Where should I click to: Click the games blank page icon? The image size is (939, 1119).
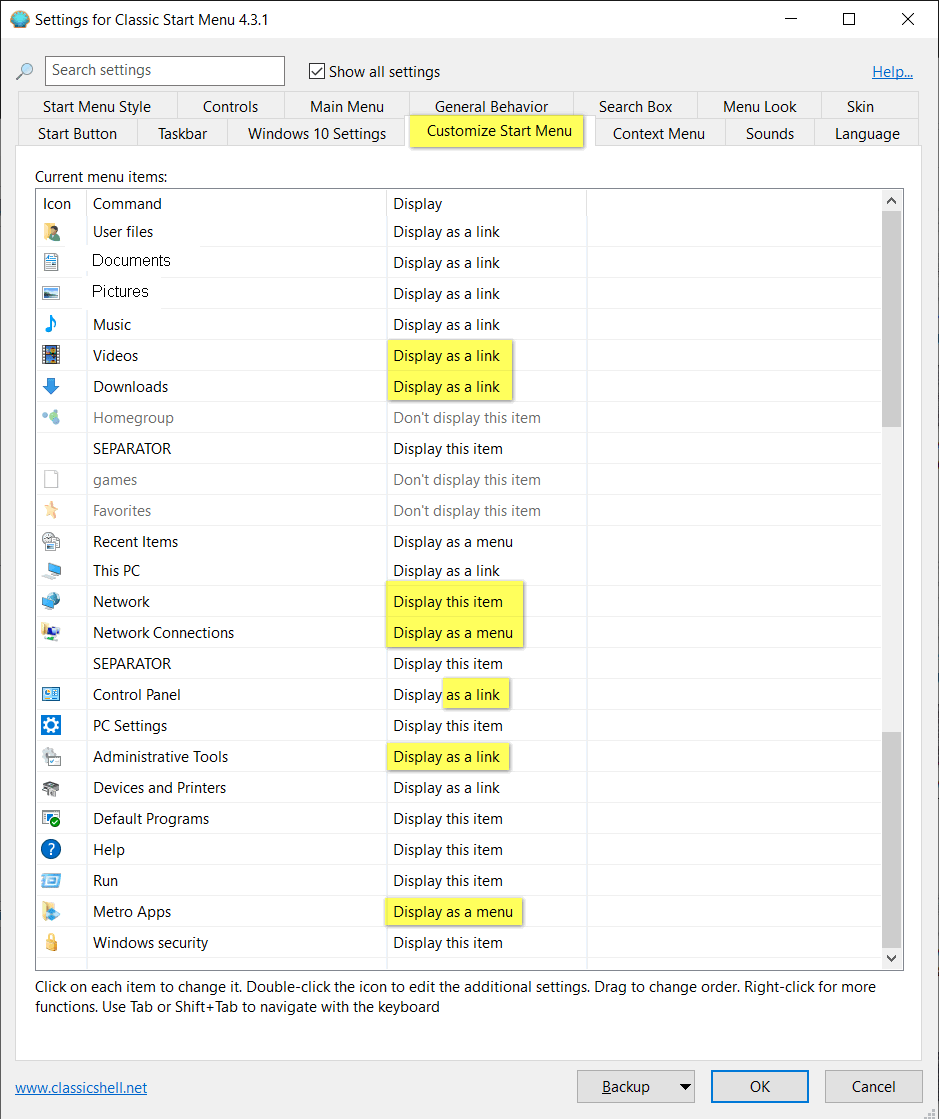[x=51, y=479]
